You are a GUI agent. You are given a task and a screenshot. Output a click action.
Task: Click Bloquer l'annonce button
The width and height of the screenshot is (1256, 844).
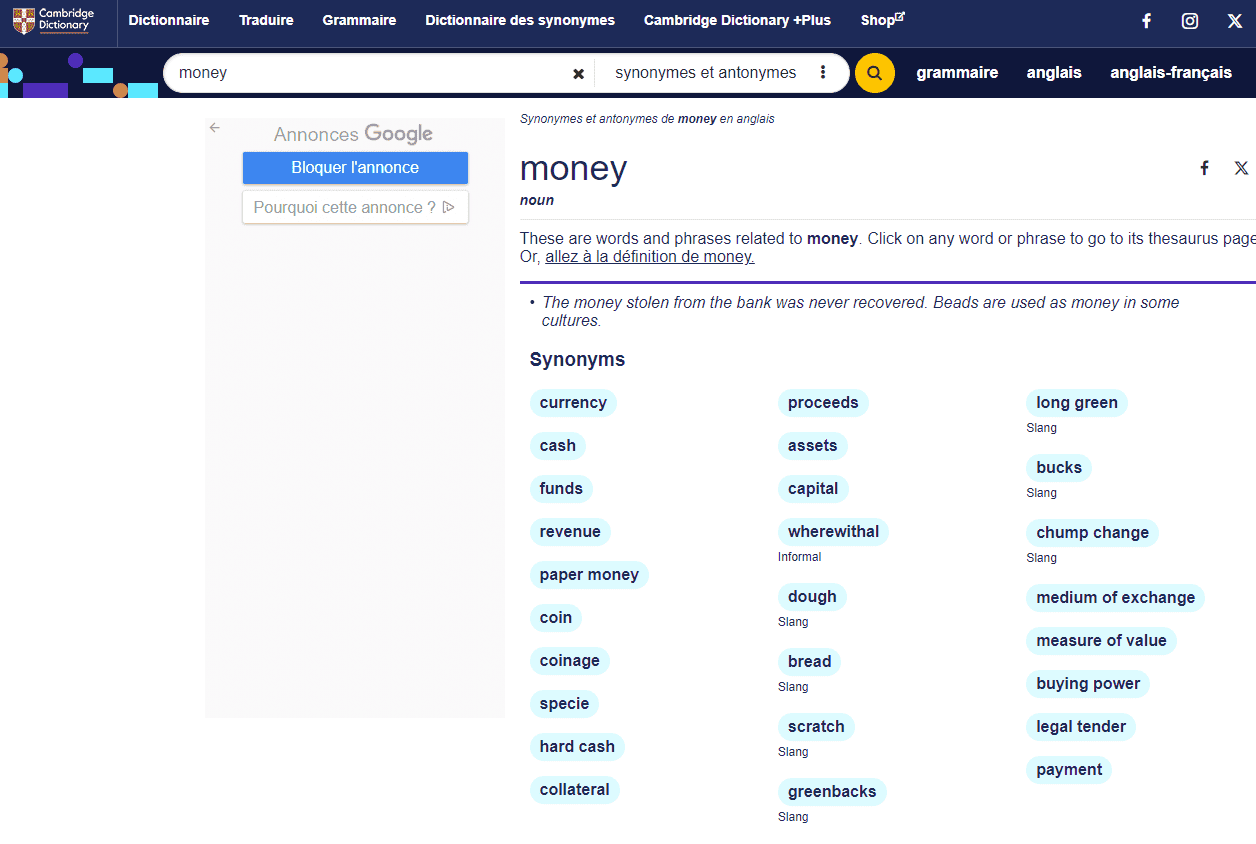[x=355, y=168]
